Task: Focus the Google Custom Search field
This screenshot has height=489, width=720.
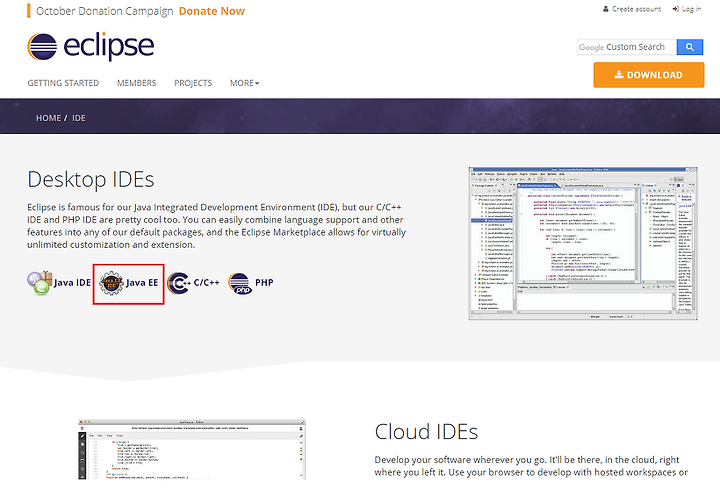Action: pos(627,47)
